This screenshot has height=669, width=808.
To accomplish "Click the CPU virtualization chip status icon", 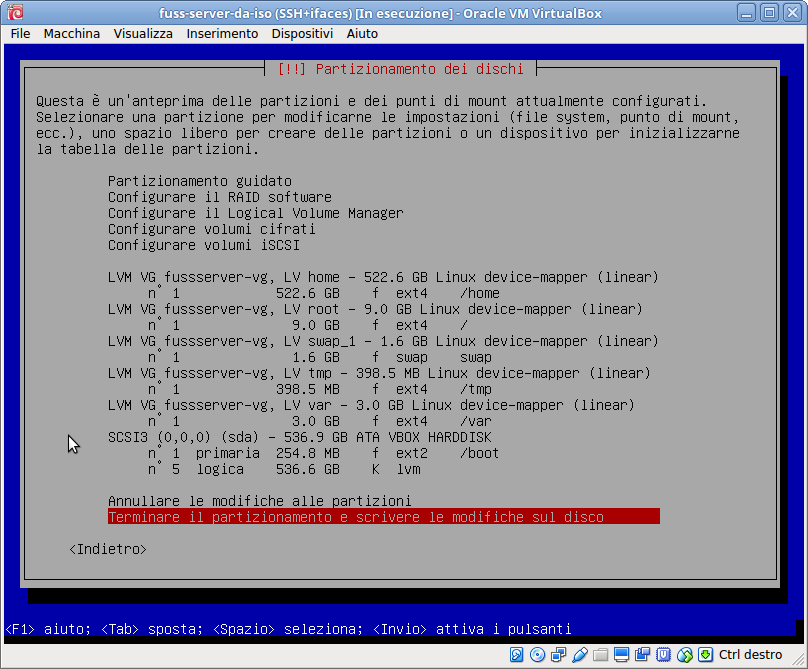I will click(663, 655).
